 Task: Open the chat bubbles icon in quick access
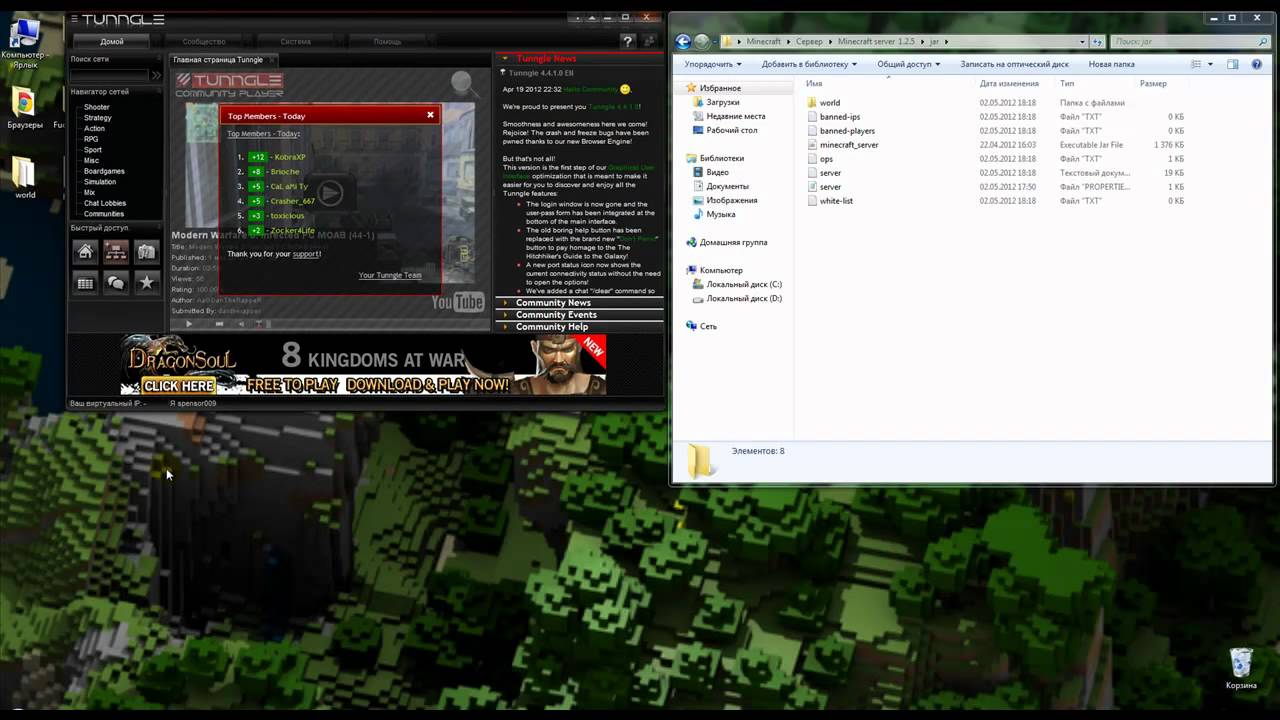116,283
